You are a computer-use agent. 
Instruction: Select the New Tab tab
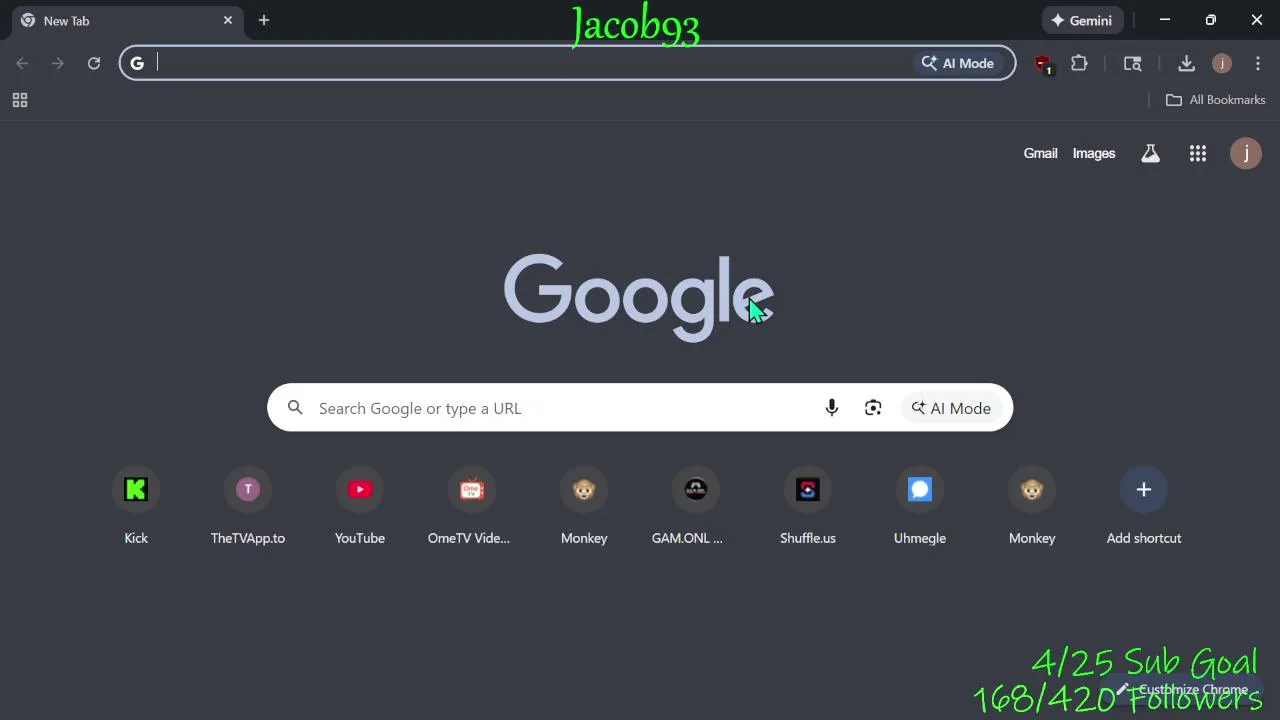point(128,20)
